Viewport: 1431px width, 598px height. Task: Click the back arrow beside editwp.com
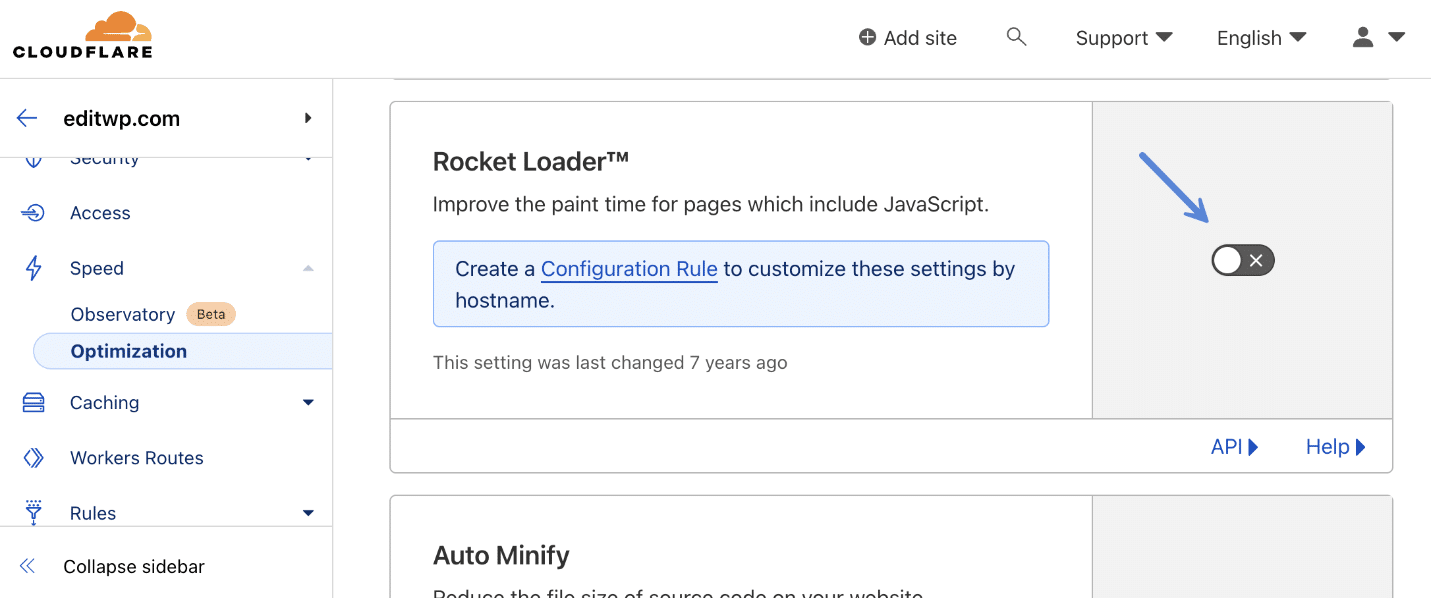coord(26,118)
